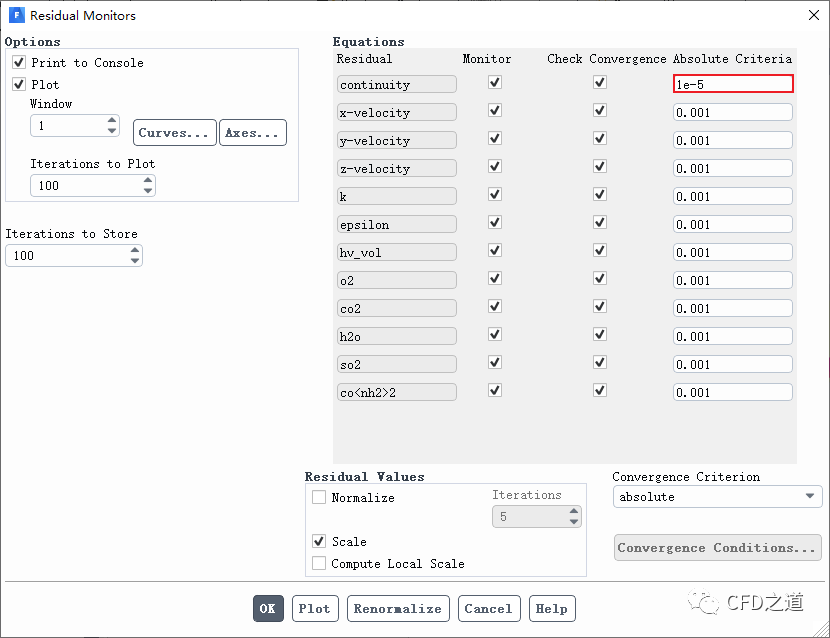This screenshot has width=830, height=638.
Task: Close the Residual Monitors dialog
Action: 811,15
